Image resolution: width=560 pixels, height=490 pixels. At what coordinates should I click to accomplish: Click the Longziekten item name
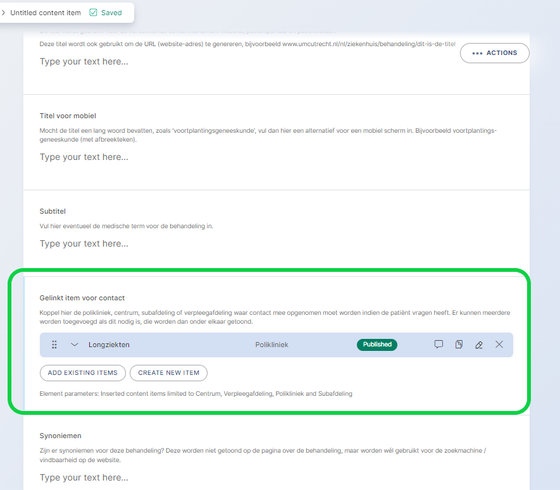pyautogui.click(x=109, y=345)
